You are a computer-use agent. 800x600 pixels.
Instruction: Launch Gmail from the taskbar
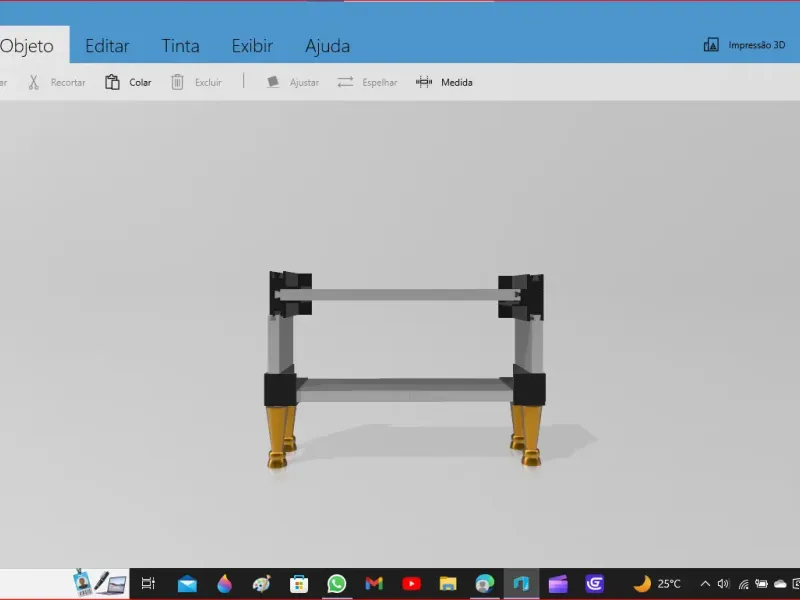tap(374, 583)
